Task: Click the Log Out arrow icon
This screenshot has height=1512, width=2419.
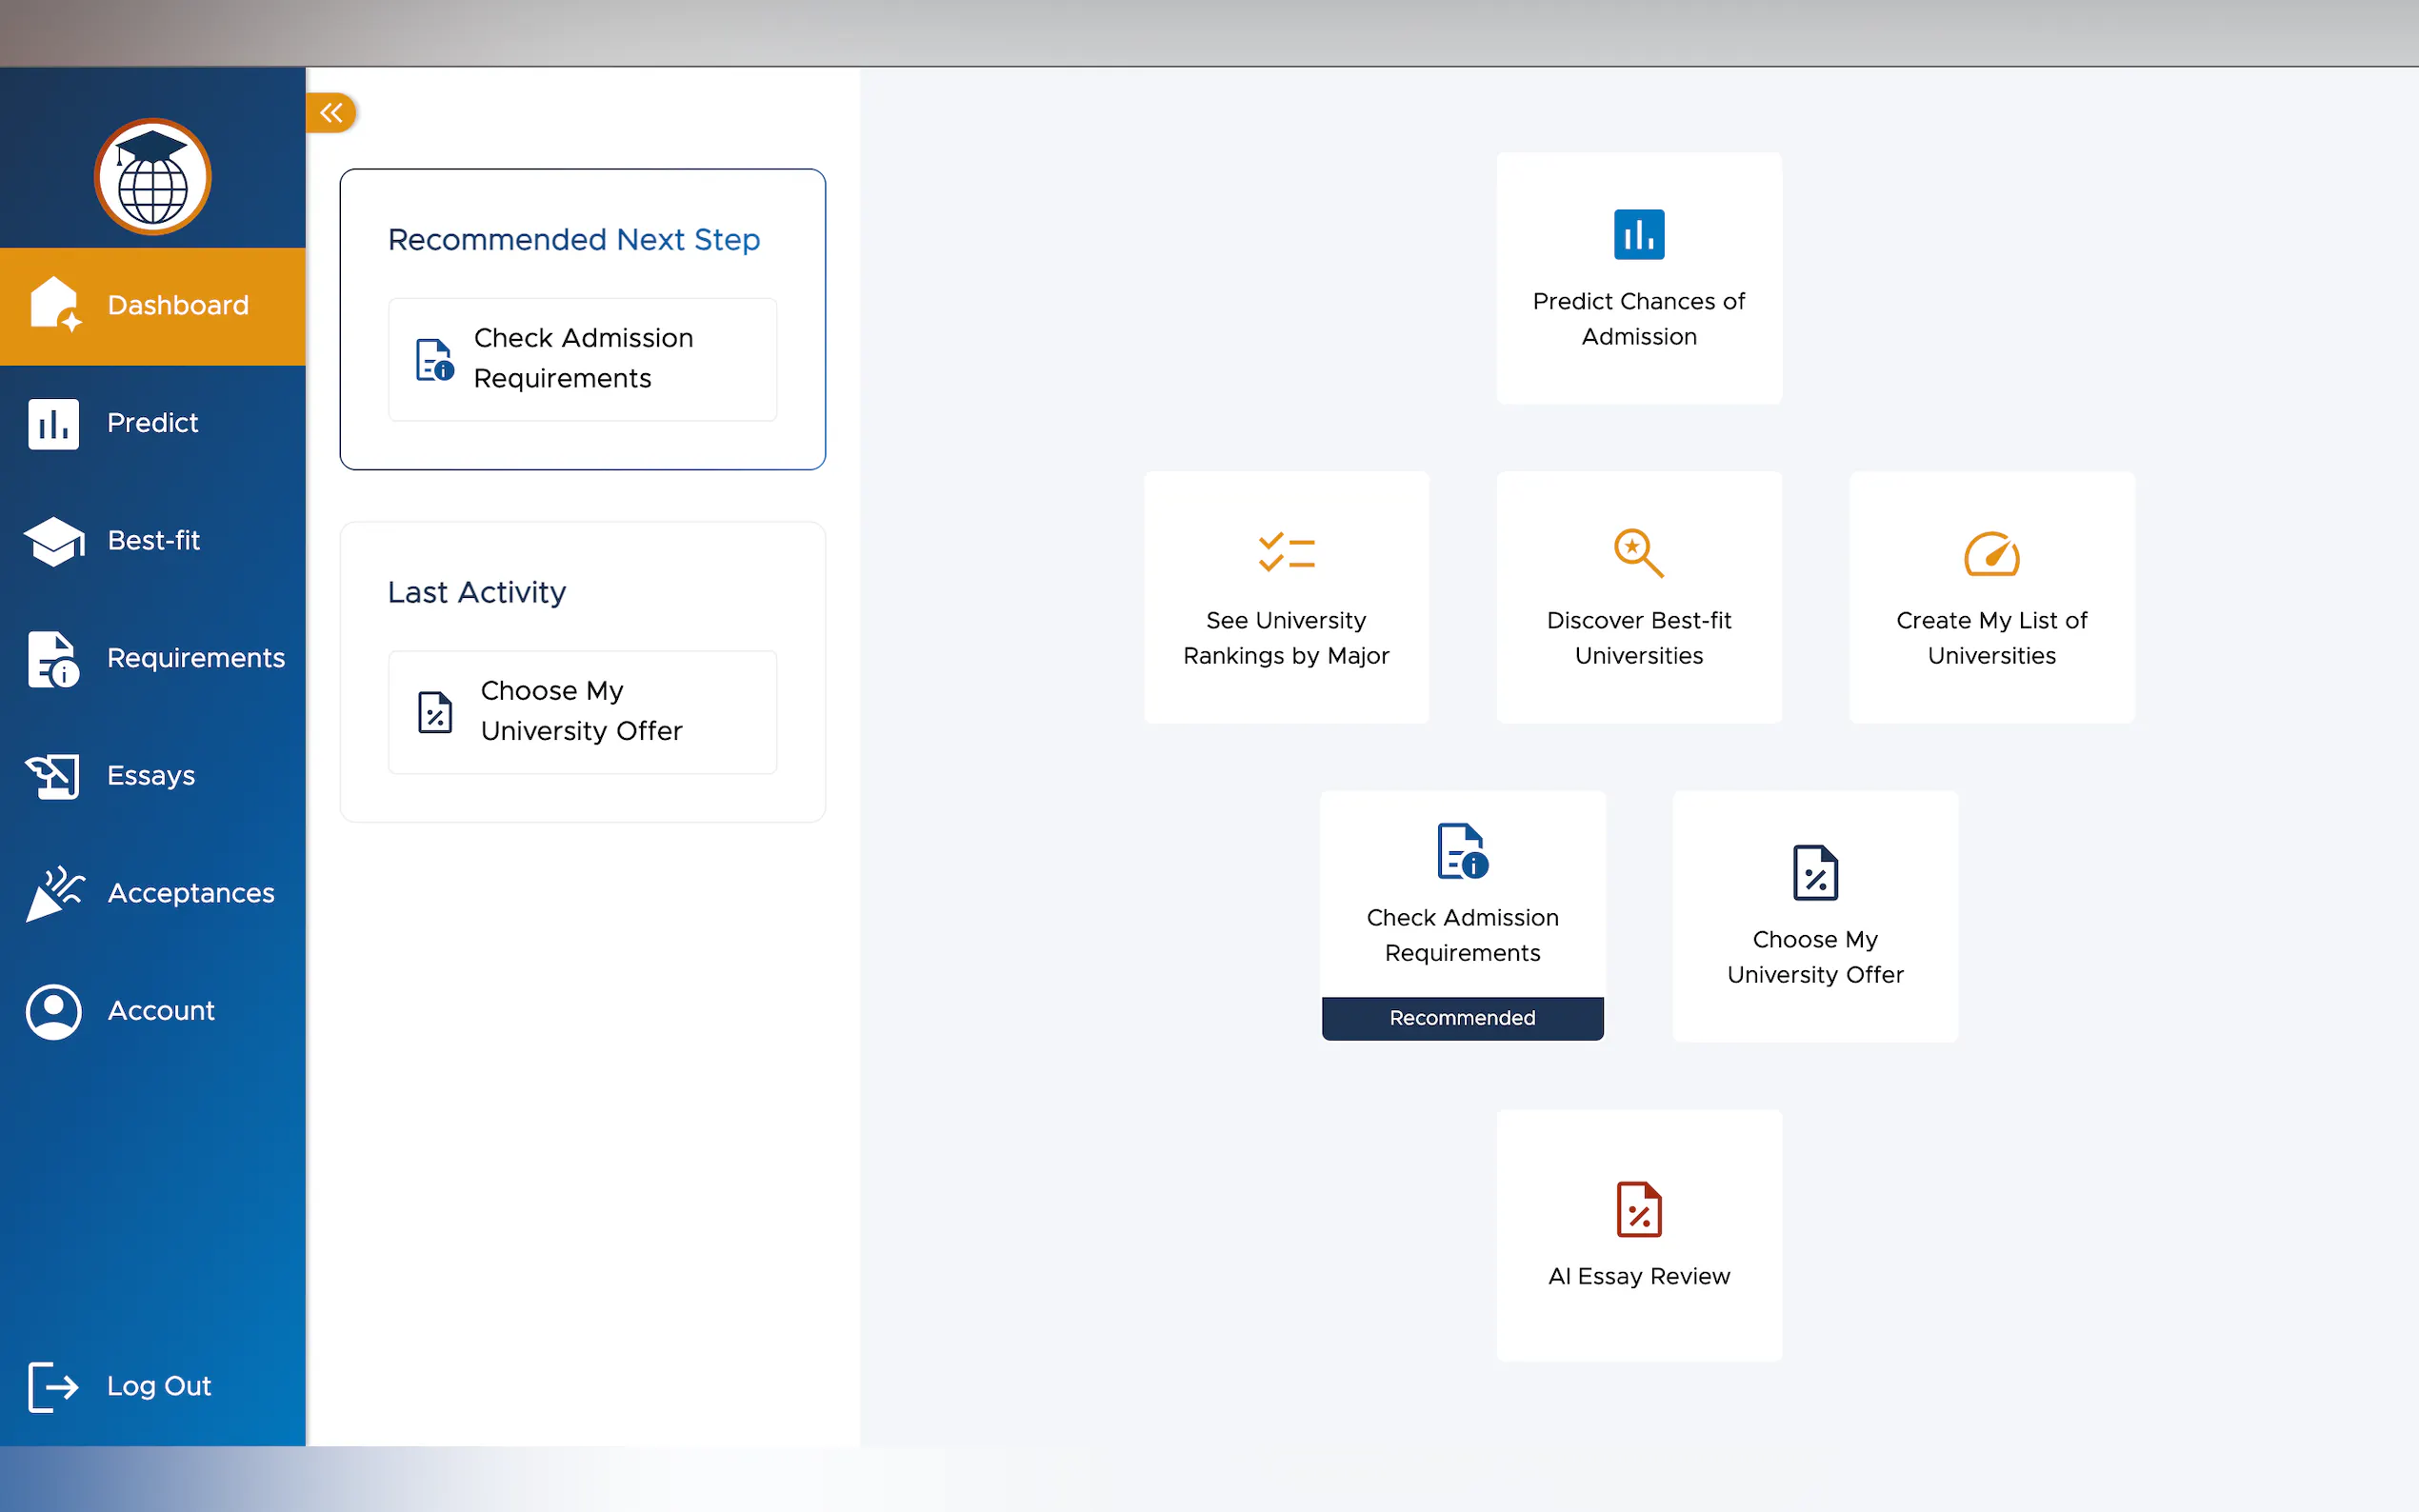Action: pos(54,1386)
